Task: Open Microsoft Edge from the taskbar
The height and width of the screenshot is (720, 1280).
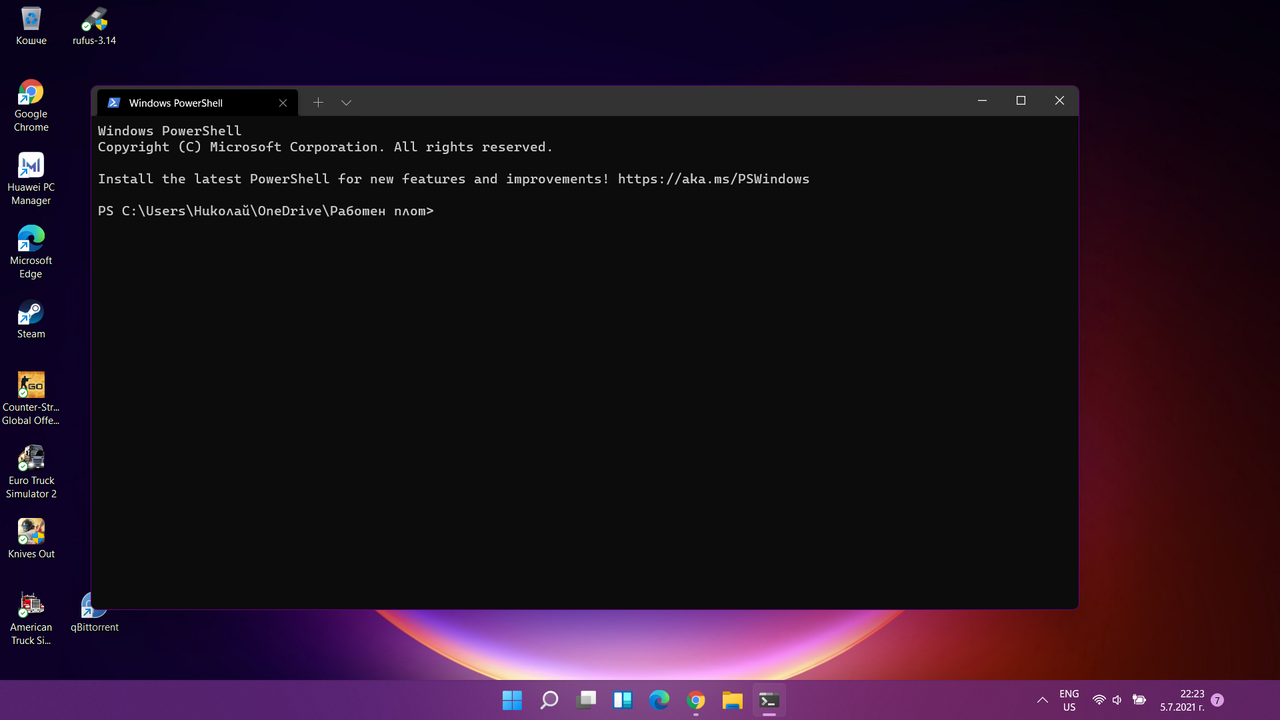Action: point(659,700)
